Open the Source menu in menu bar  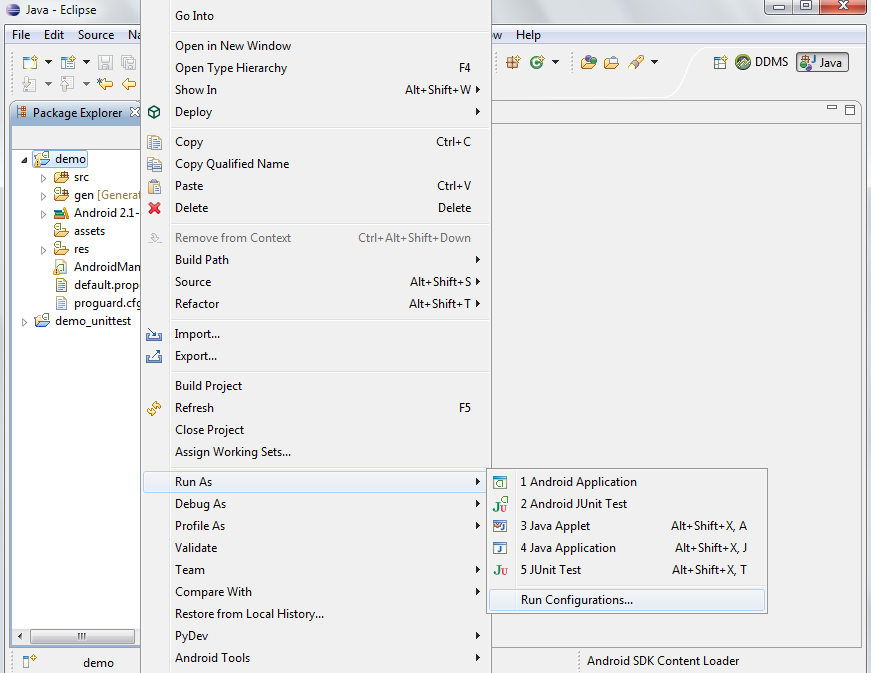tap(96, 35)
